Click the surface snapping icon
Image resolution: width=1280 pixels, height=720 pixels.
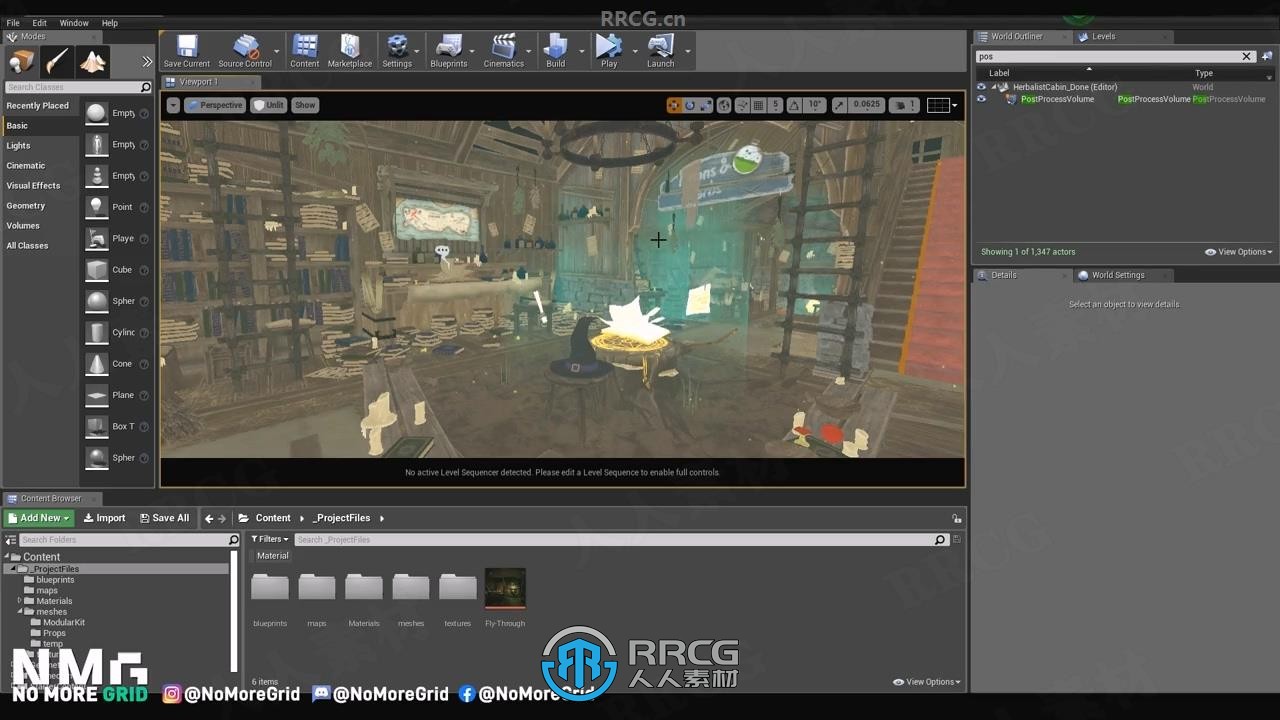click(x=741, y=105)
